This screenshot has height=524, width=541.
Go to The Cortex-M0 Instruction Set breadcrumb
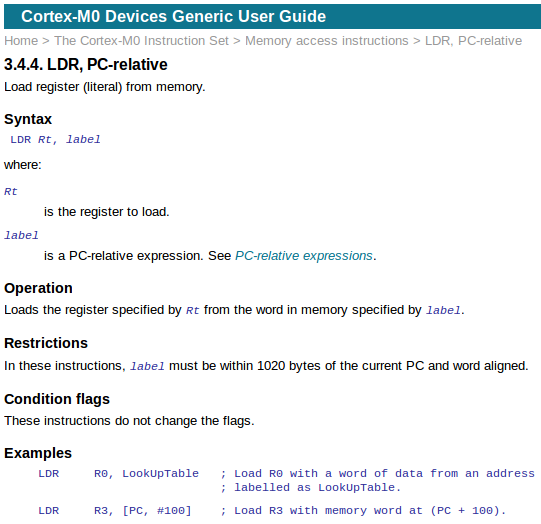[141, 41]
